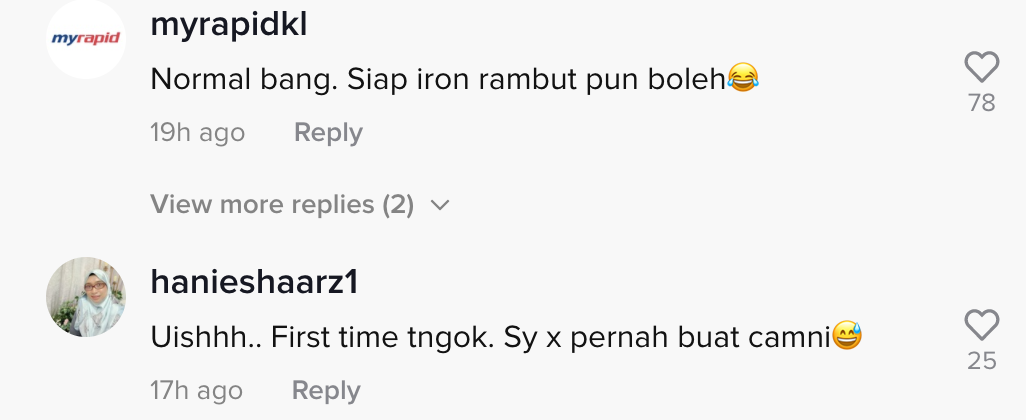Image resolution: width=1026 pixels, height=420 pixels.
Task: Open the myrapid logo profile picture
Action: coord(86,39)
